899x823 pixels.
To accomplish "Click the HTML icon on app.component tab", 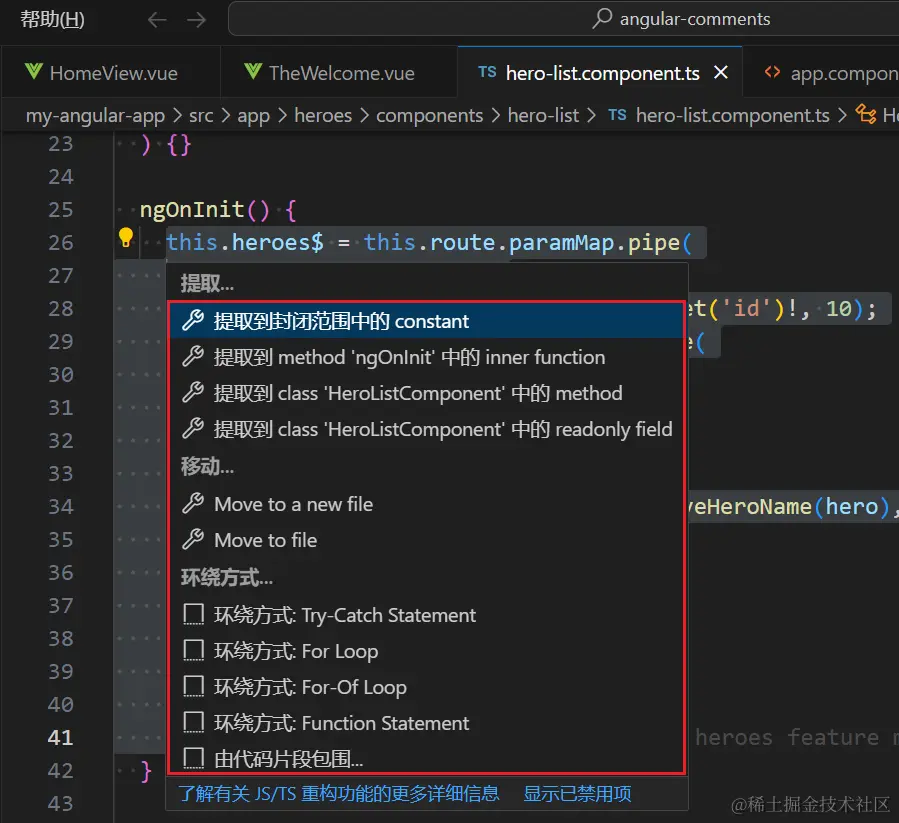I will tap(772, 72).
